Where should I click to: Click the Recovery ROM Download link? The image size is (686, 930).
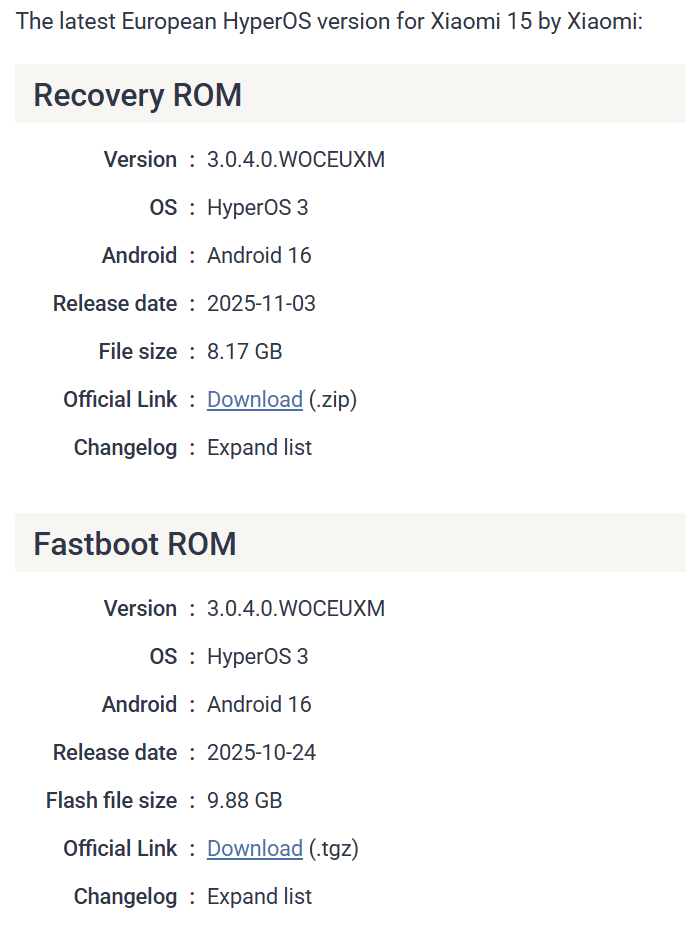pos(254,400)
